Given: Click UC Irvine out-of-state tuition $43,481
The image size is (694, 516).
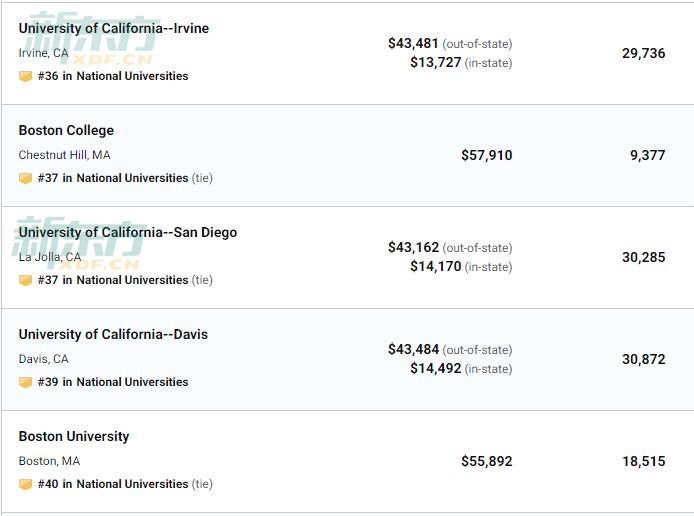Looking at the screenshot, I should [413, 43].
